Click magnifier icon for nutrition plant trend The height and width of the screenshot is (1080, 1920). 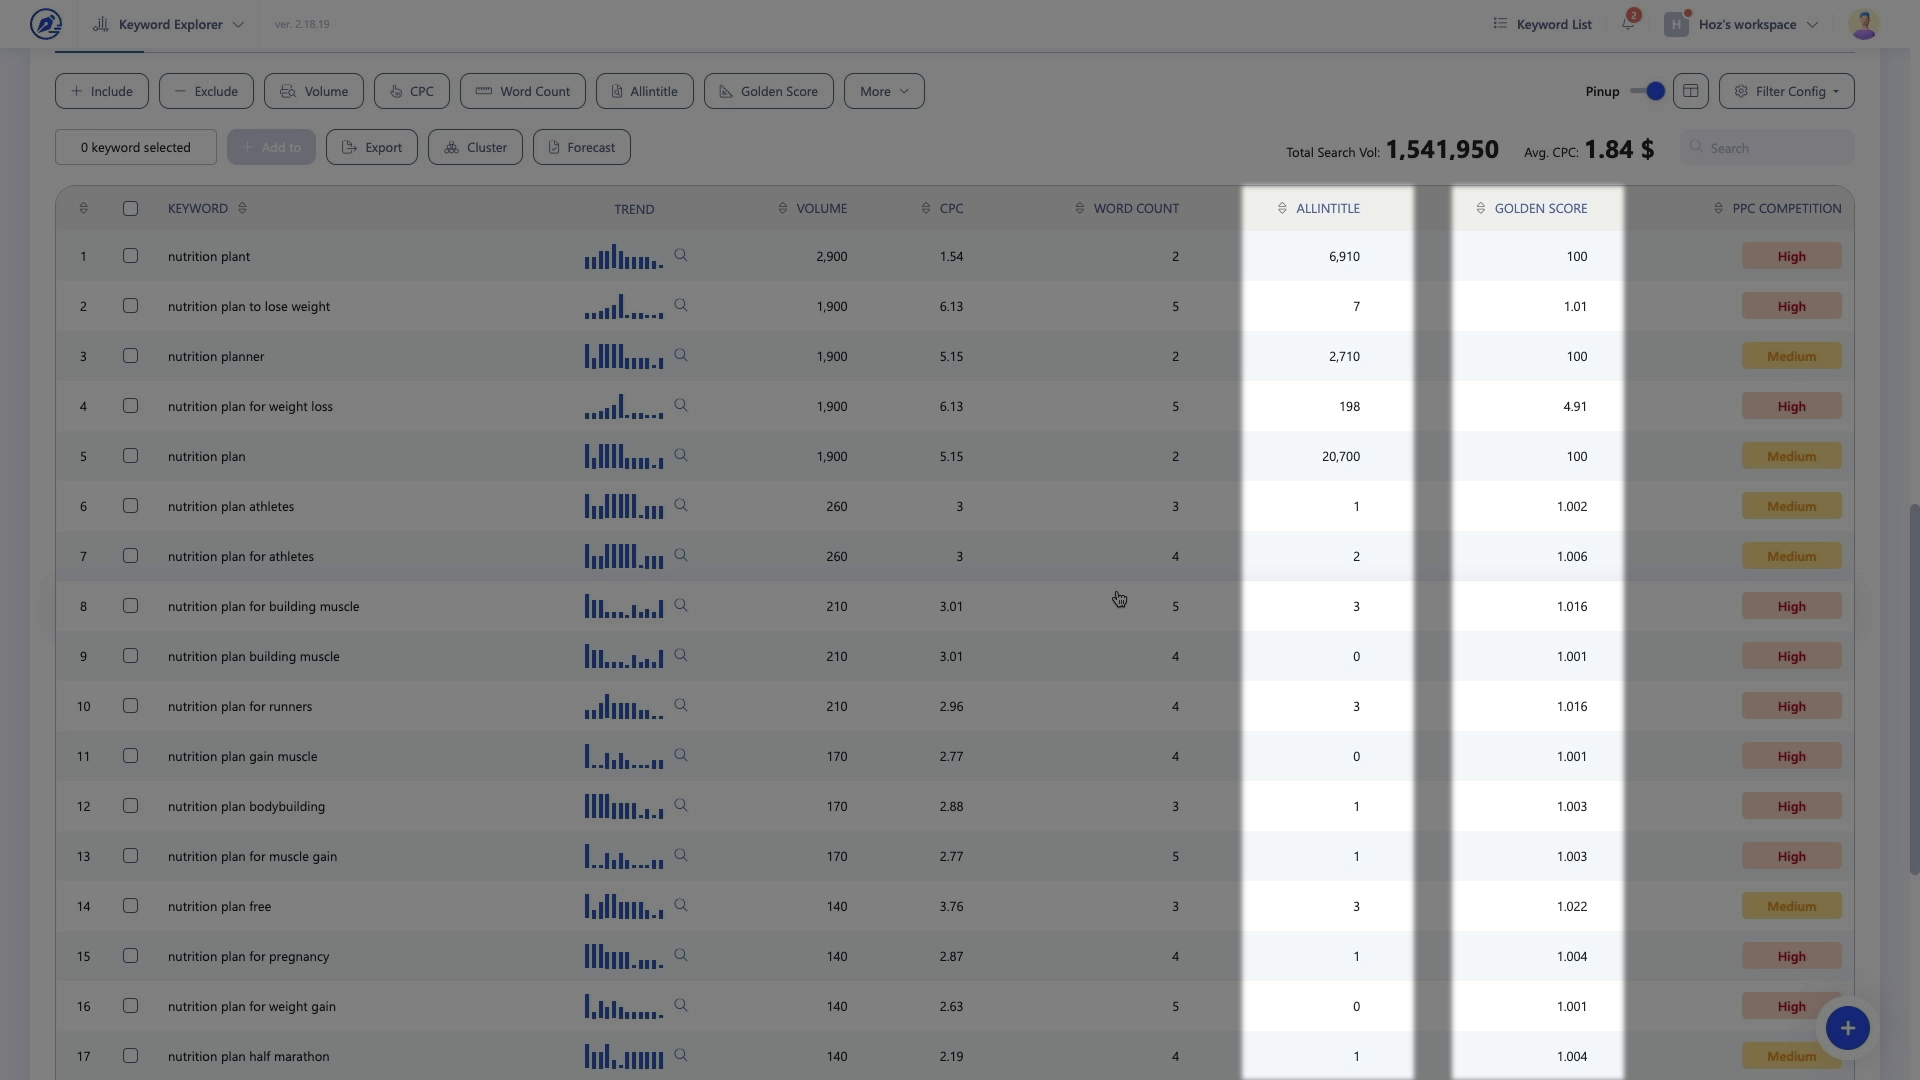tap(681, 256)
